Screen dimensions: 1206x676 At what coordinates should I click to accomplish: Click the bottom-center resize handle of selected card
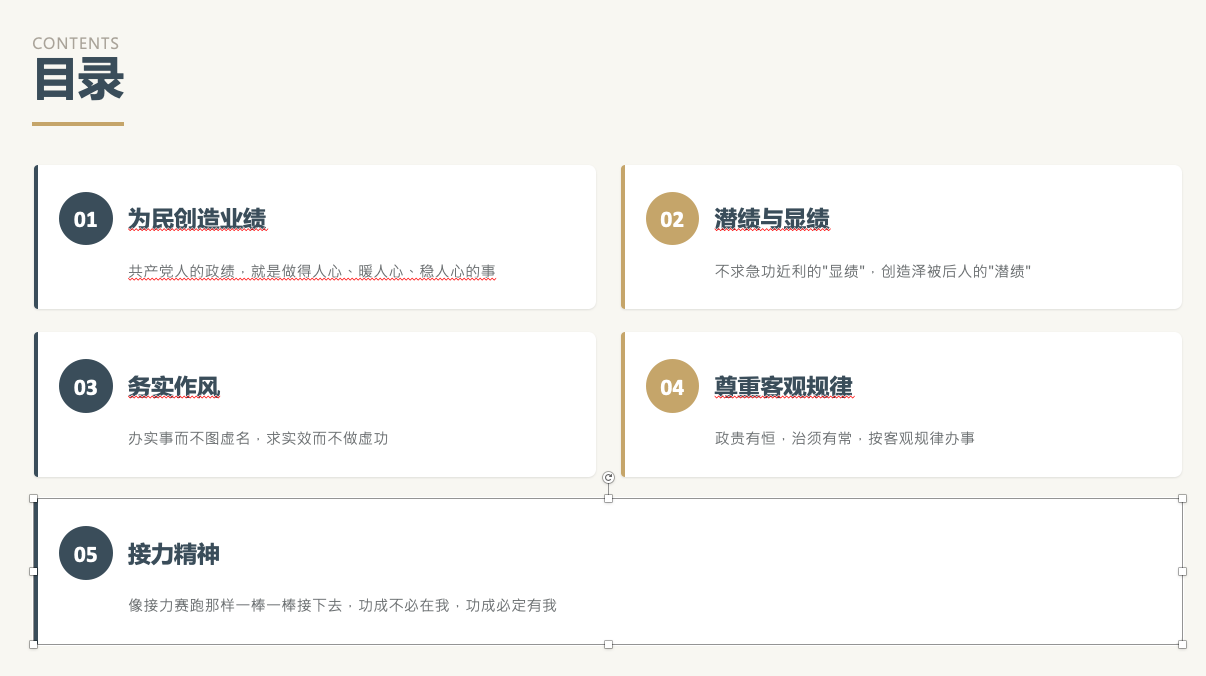click(608, 644)
